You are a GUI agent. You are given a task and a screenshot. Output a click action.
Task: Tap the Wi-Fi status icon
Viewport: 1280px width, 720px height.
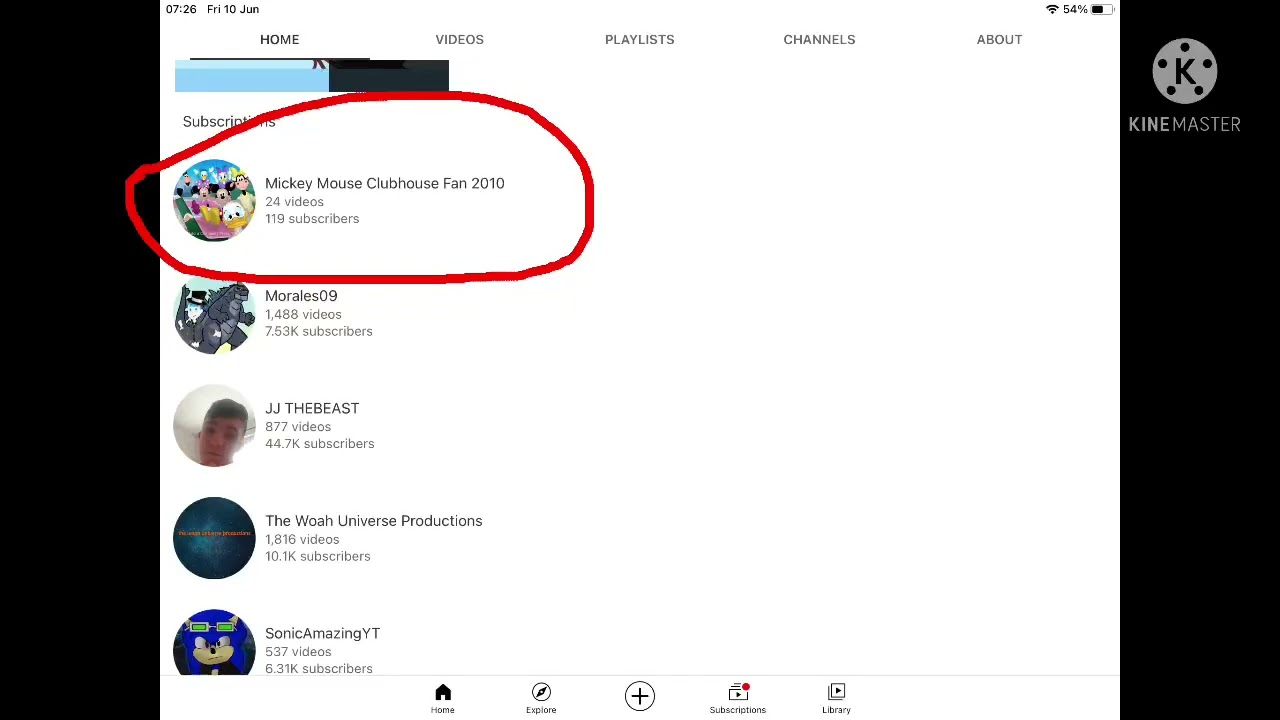click(1052, 9)
